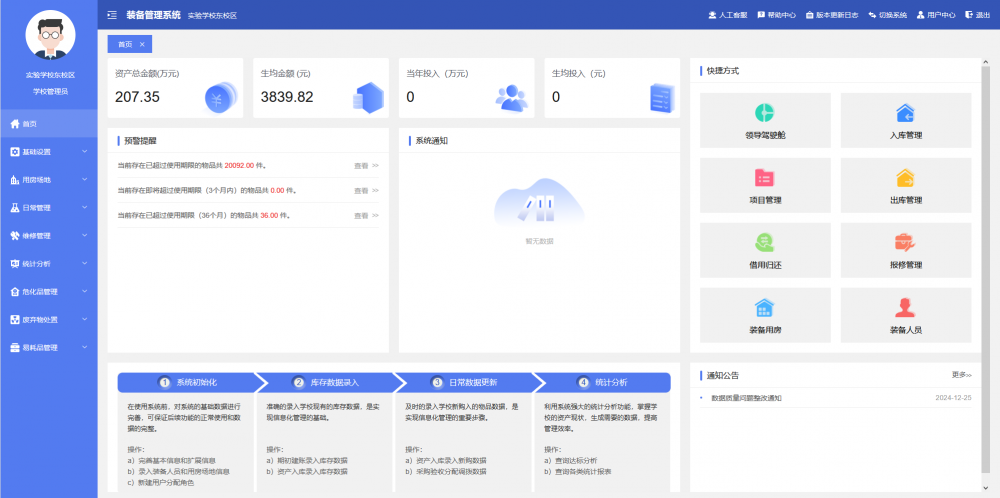Open the 领导驾驶舱 shortcut icon

[765, 112]
